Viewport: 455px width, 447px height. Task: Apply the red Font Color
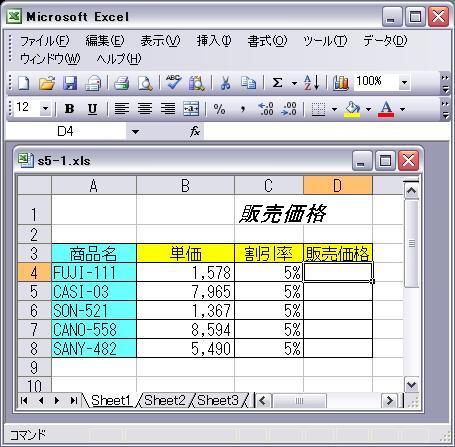click(x=386, y=109)
